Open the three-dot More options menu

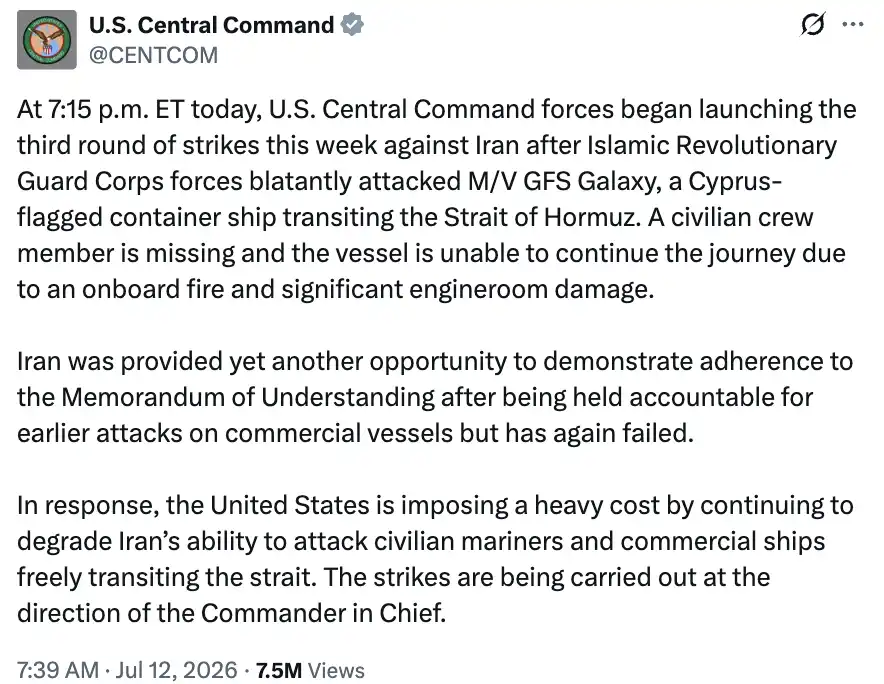point(852,24)
